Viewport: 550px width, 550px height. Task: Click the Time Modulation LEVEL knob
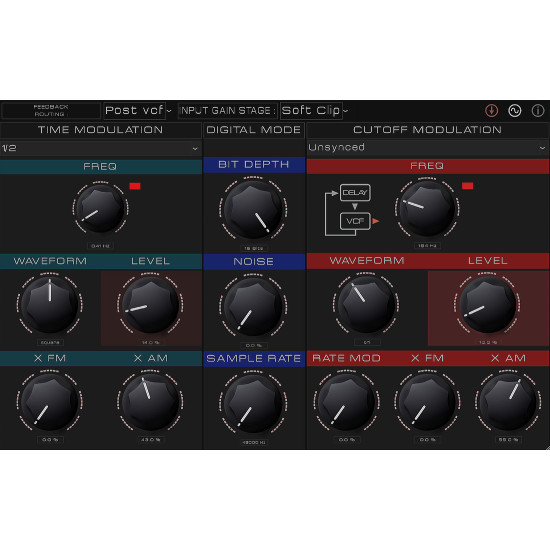click(150, 304)
